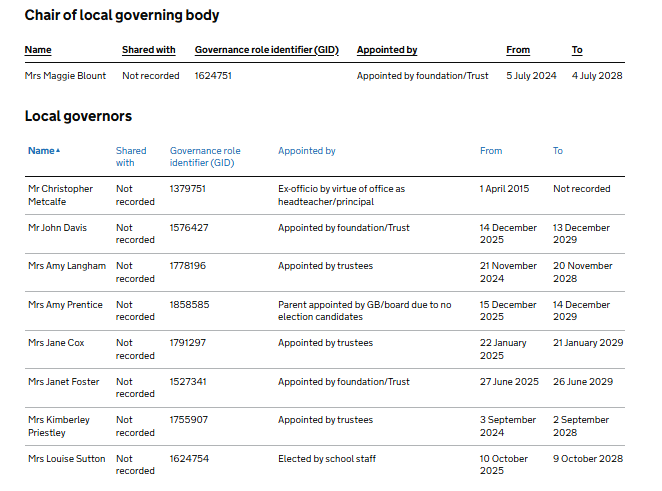
Task: Click Elected by school staff text
Action: [326, 459]
